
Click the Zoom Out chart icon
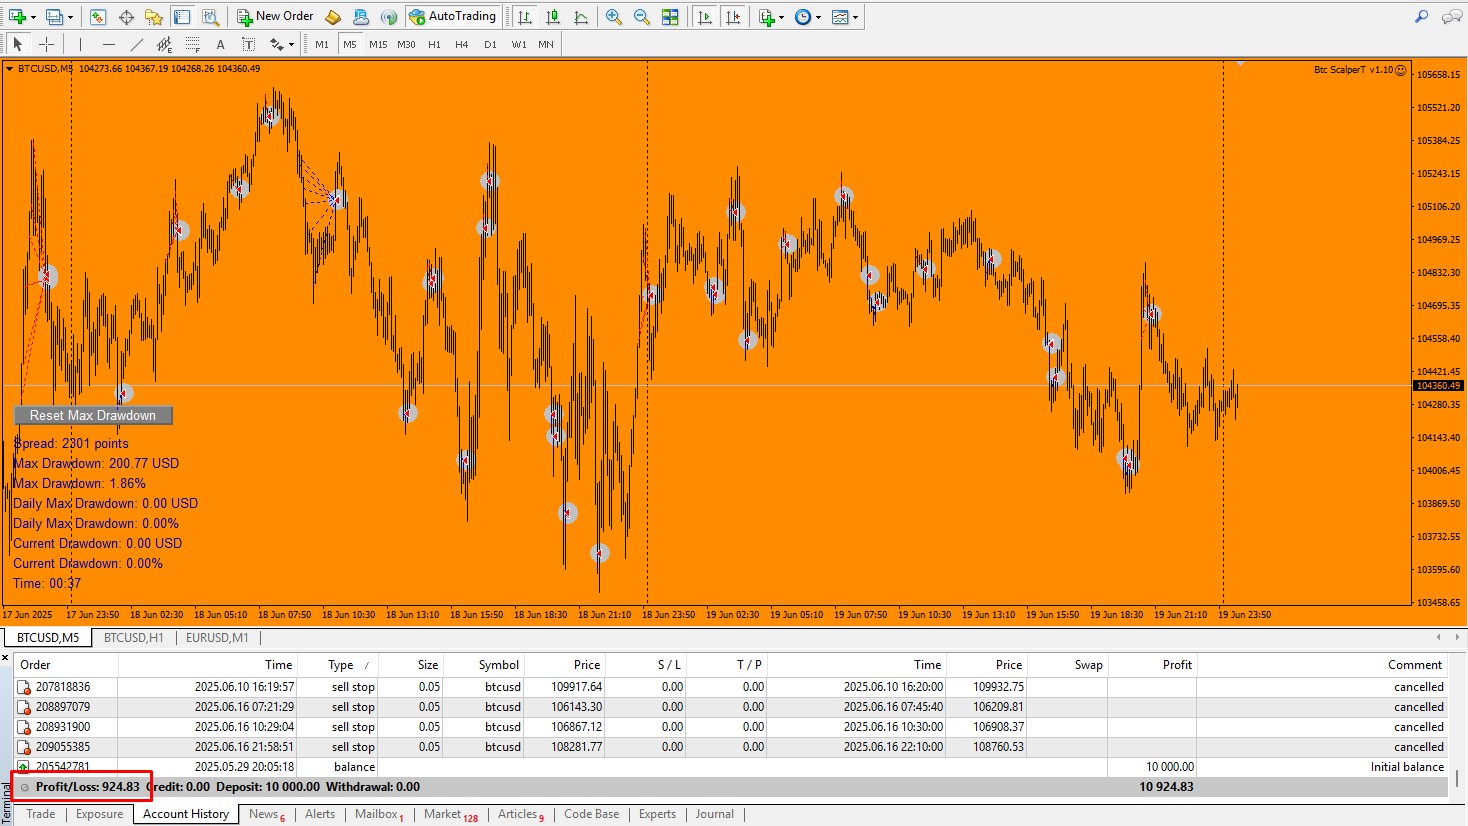tap(642, 17)
